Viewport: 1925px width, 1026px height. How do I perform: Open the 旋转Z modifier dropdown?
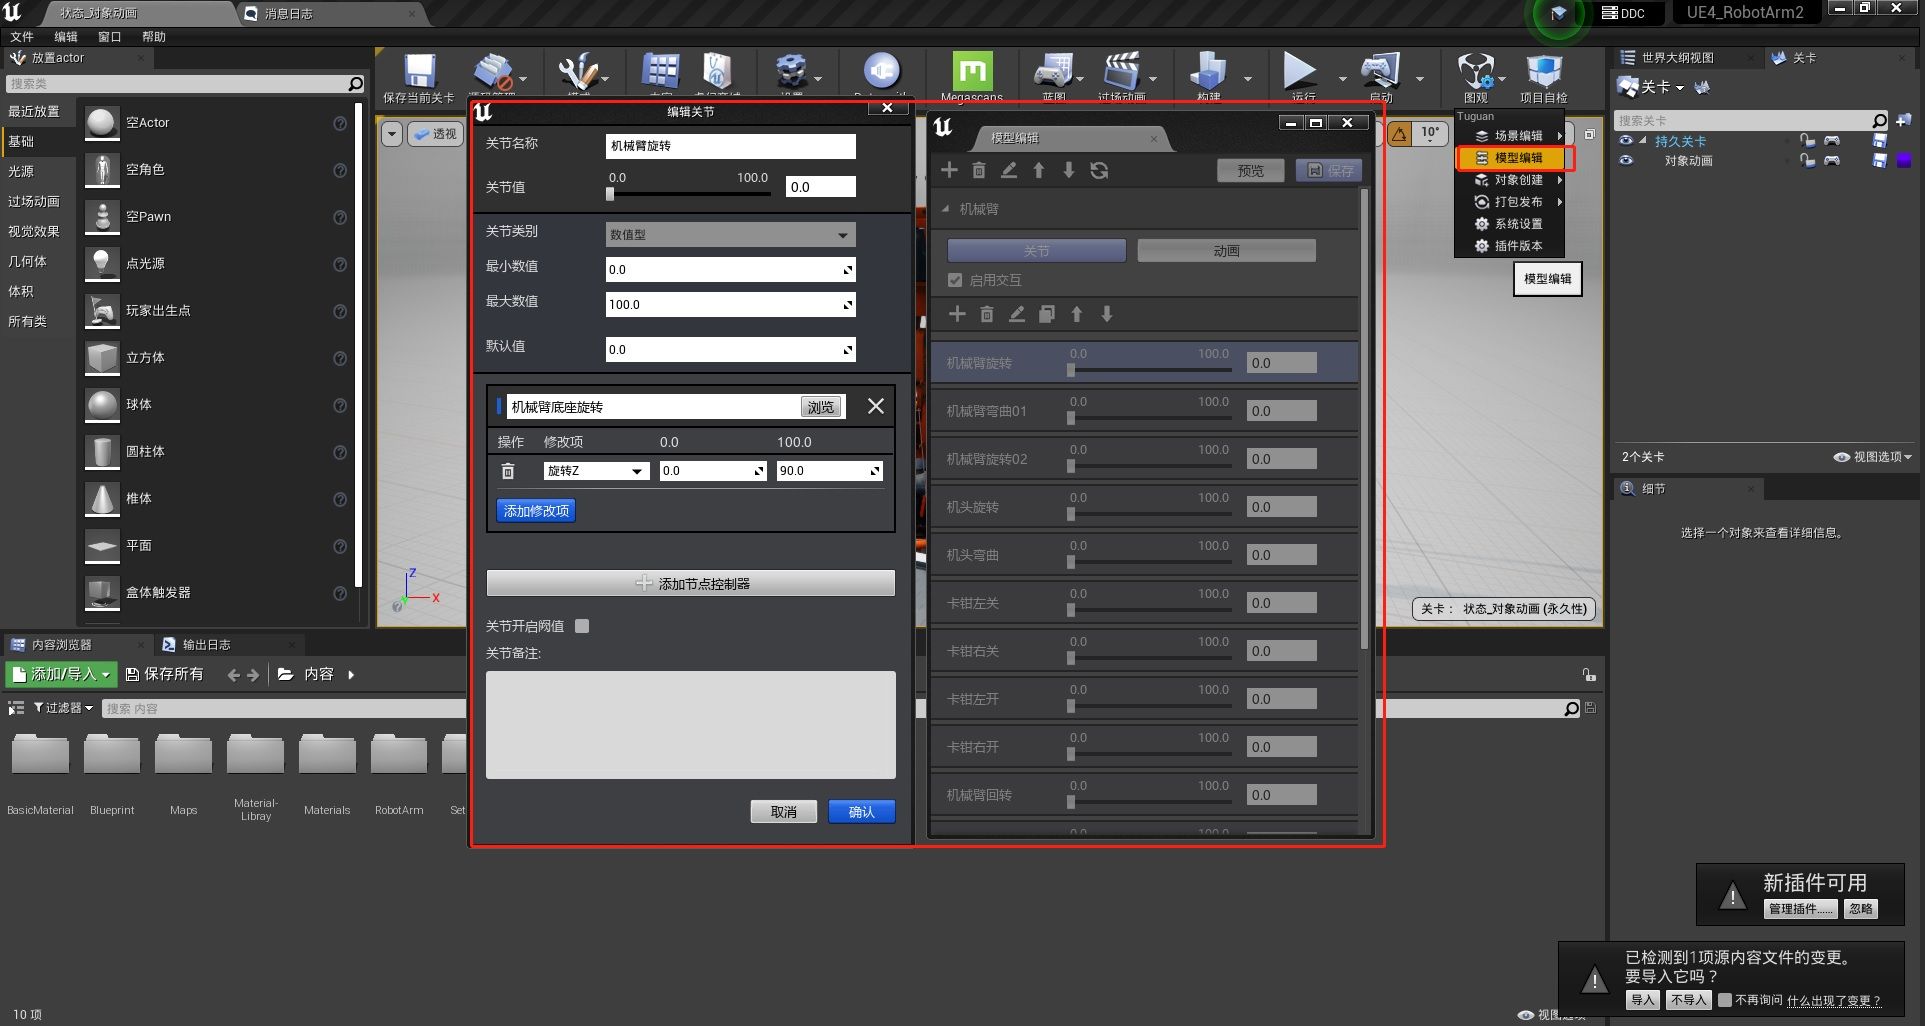pos(596,471)
